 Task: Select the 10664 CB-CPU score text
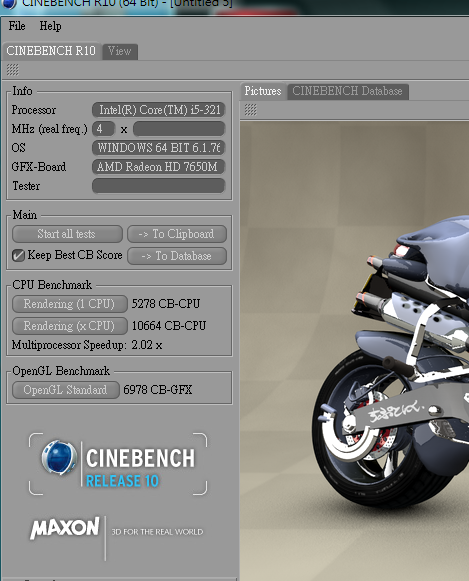point(169,326)
